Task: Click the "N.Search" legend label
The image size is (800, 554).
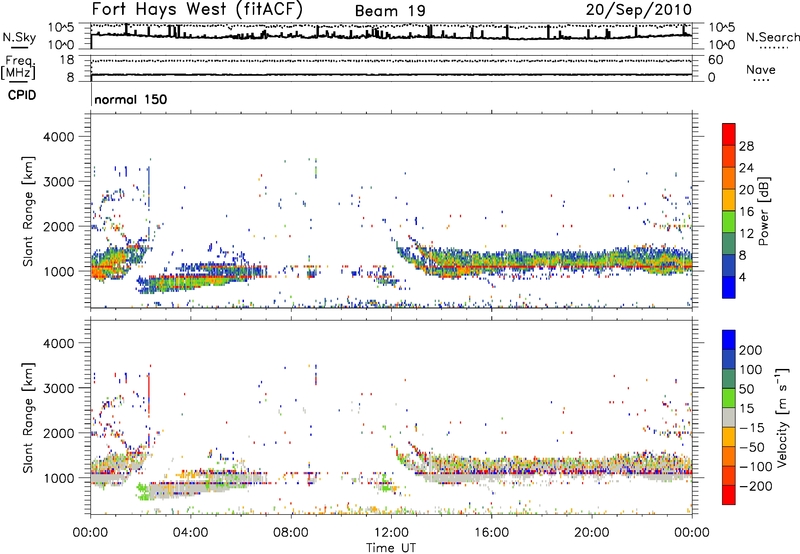Action: click(772, 37)
